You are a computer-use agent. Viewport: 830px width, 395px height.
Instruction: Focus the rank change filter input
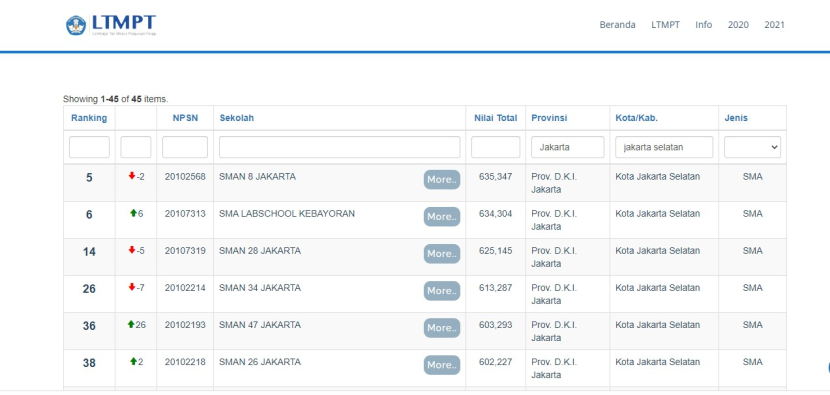[136, 147]
